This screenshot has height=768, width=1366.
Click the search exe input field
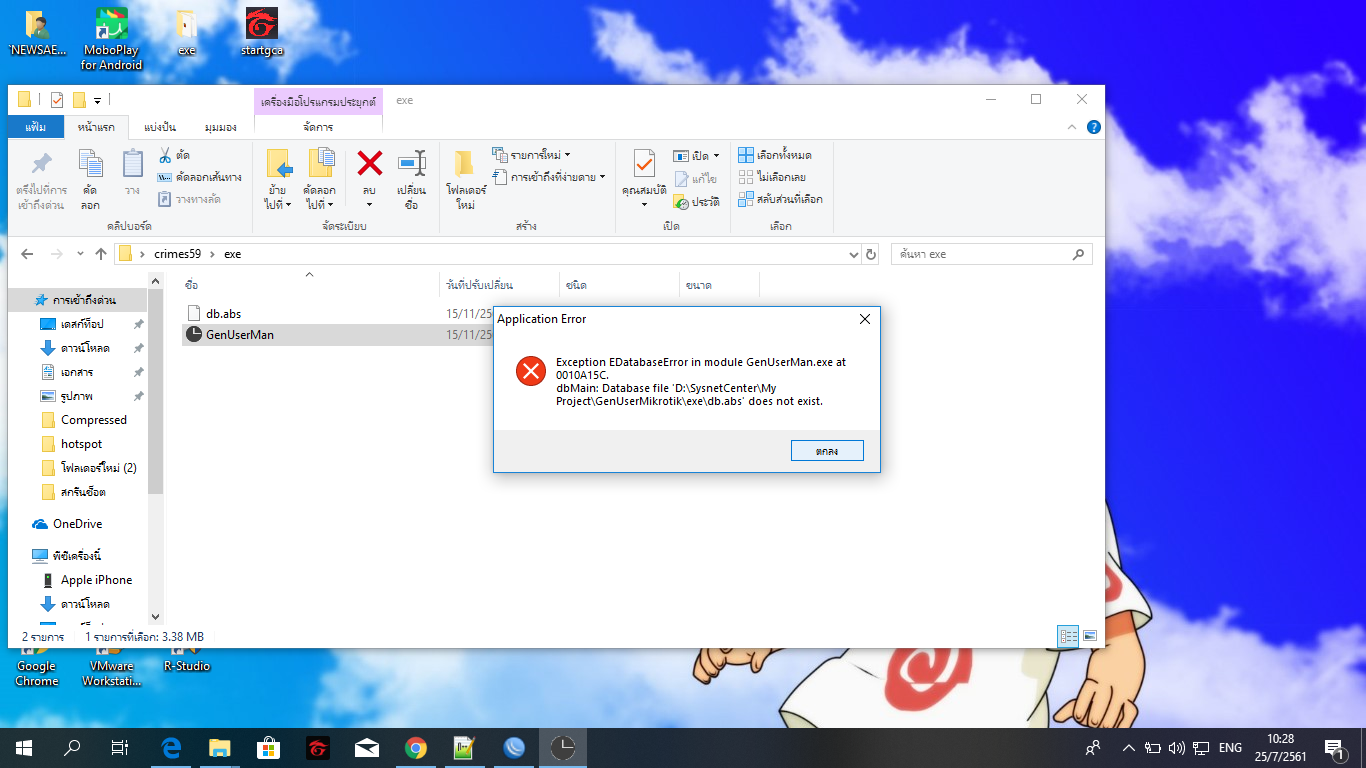coord(980,254)
